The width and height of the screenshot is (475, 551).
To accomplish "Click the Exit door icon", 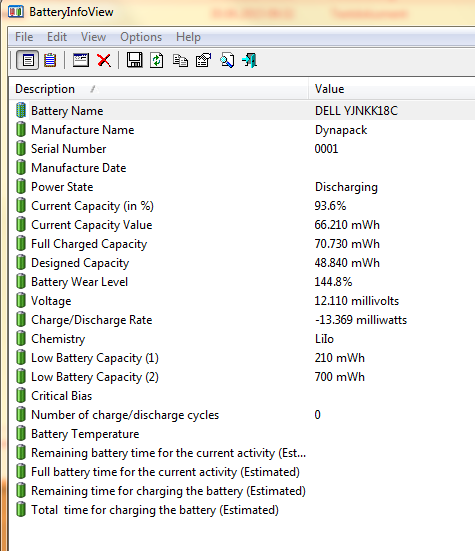I will click(x=250, y=60).
